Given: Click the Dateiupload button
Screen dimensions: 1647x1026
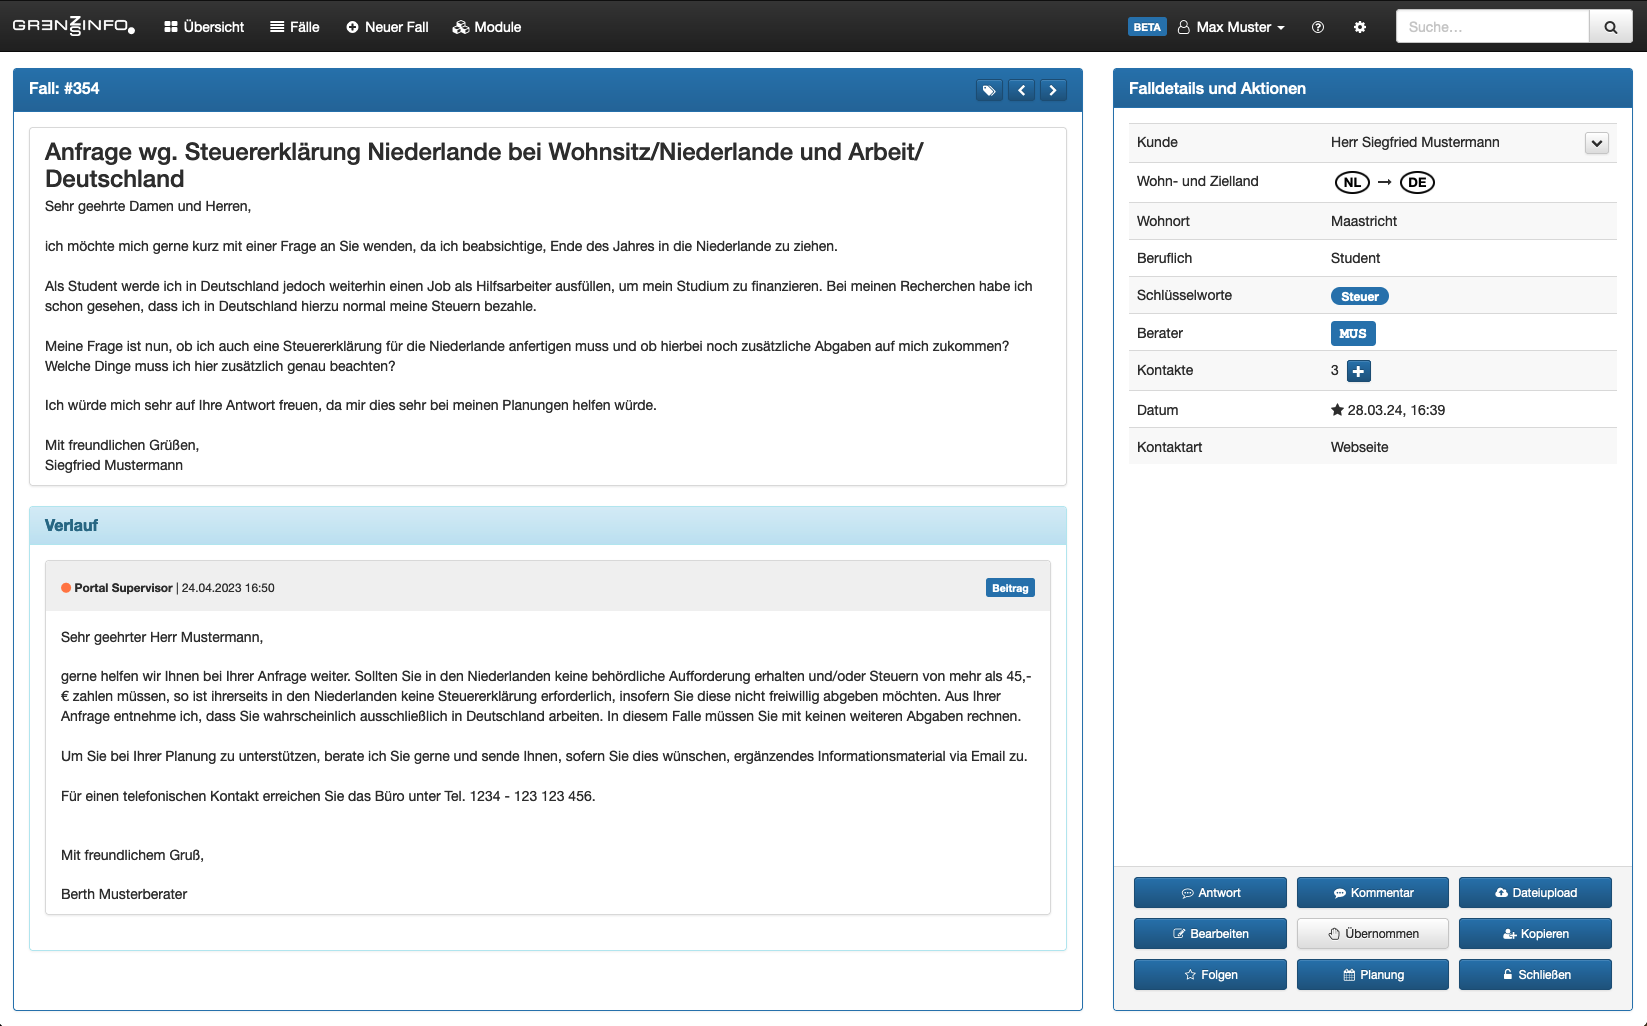Looking at the screenshot, I should (x=1535, y=893).
